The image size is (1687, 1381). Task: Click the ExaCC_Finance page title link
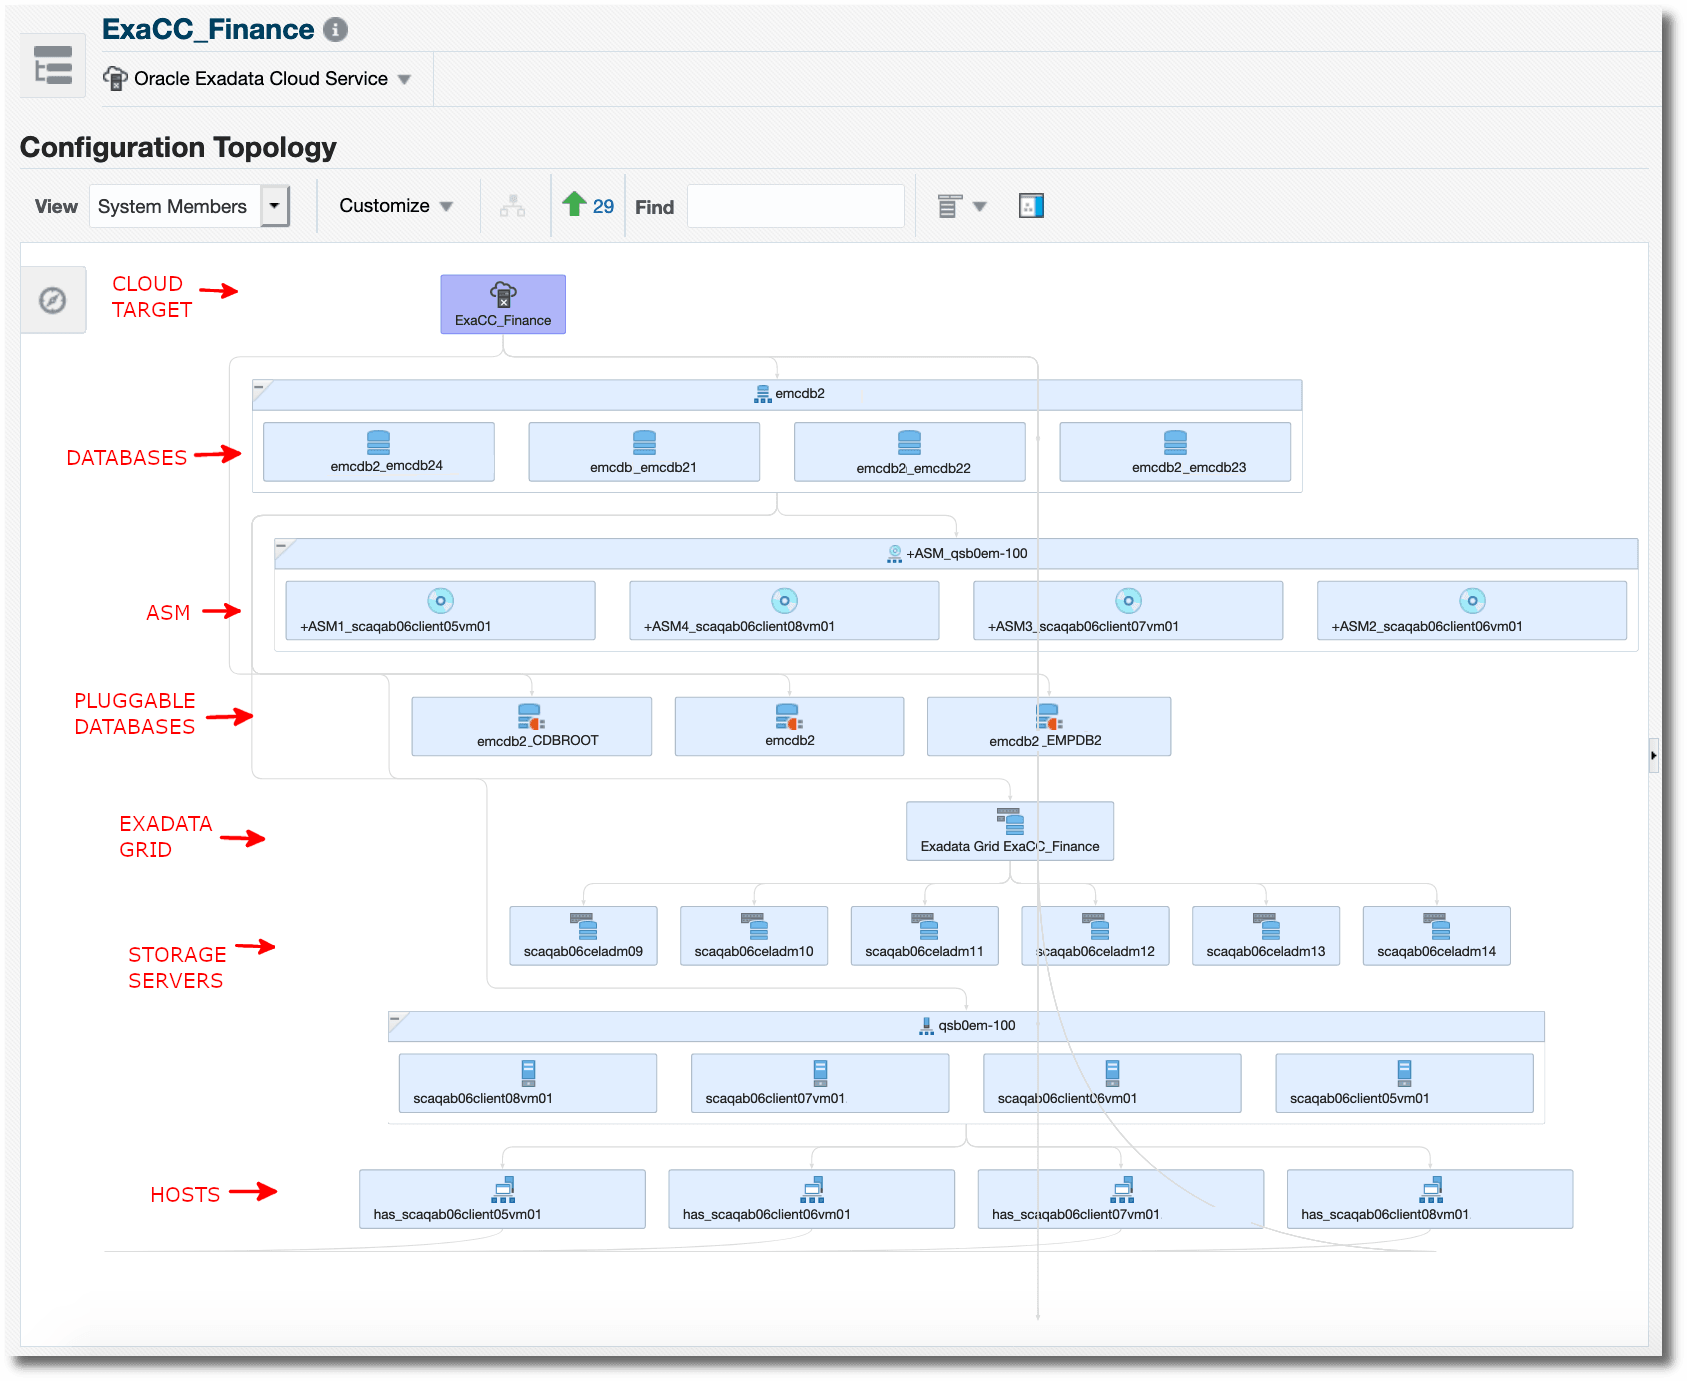pos(208,28)
